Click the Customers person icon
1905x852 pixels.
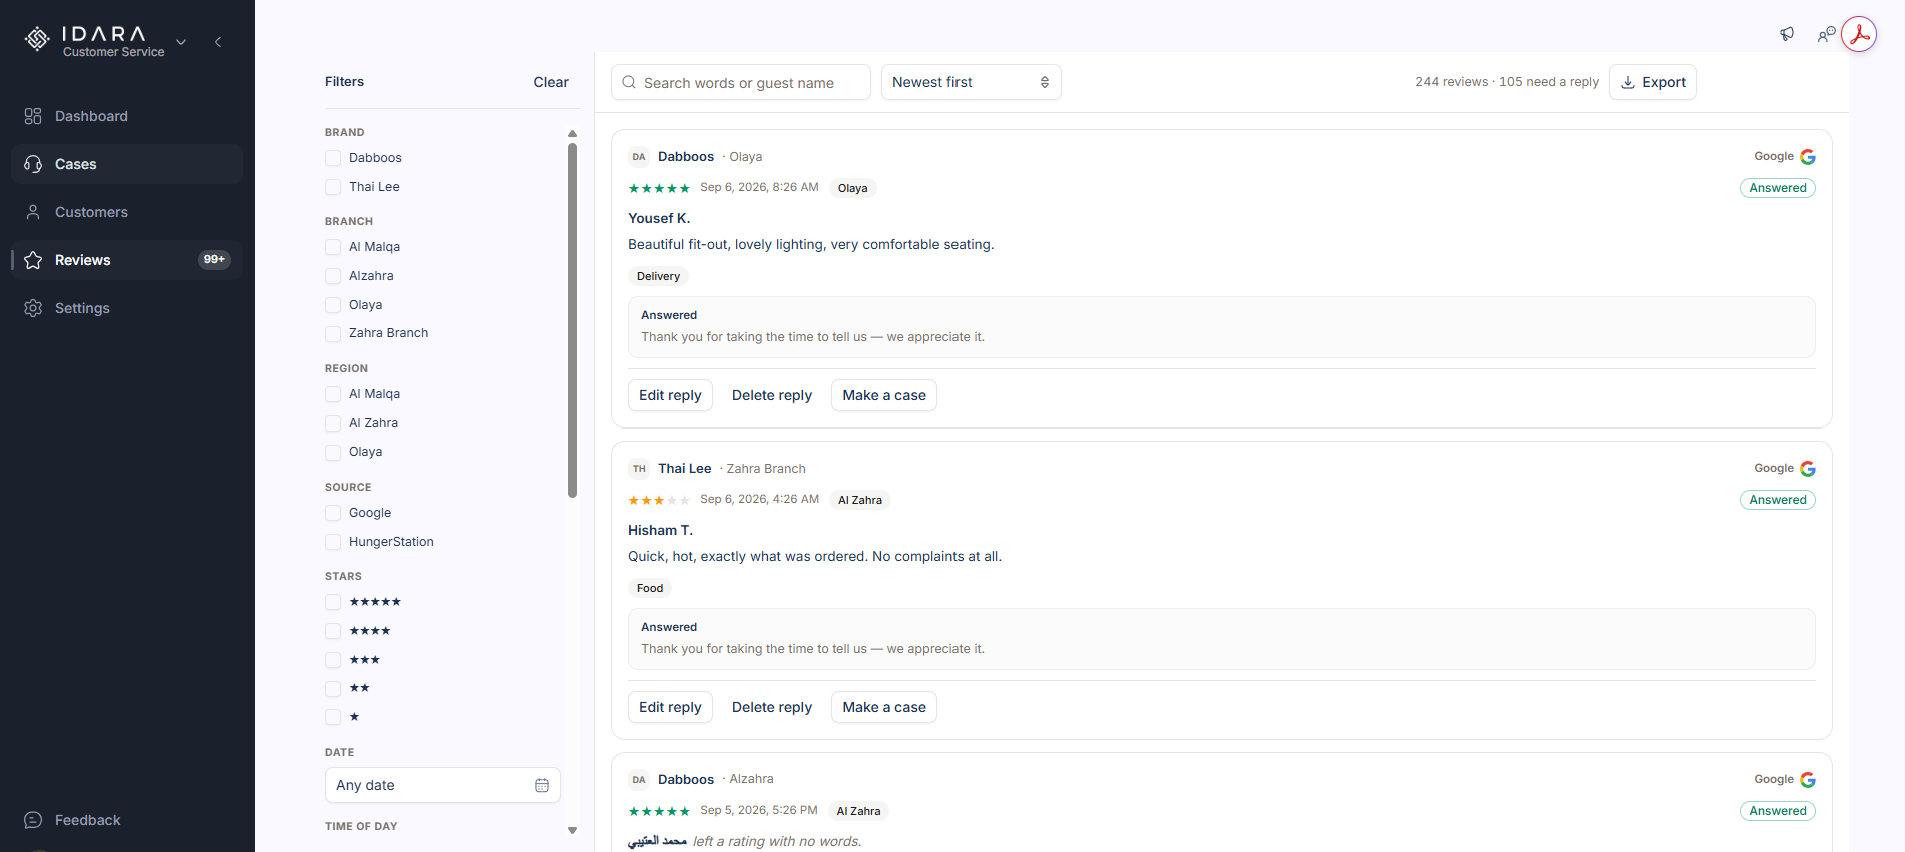pyautogui.click(x=33, y=212)
